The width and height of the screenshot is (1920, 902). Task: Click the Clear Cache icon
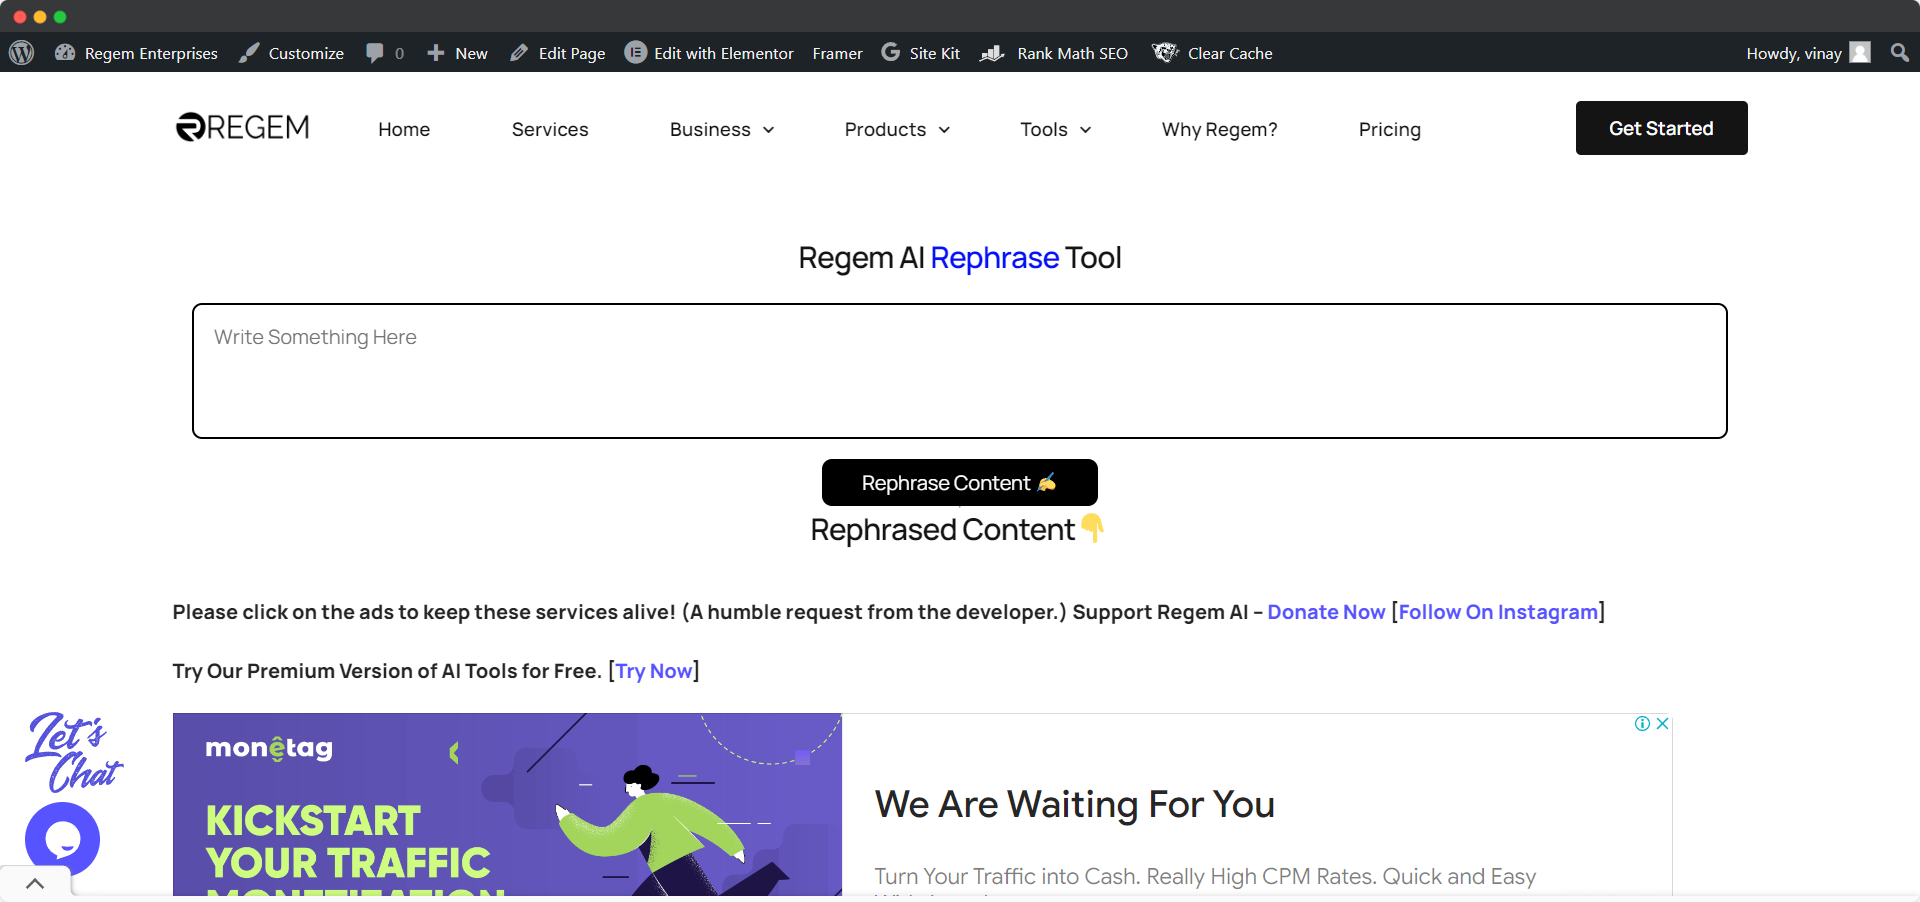point(1164,53)
